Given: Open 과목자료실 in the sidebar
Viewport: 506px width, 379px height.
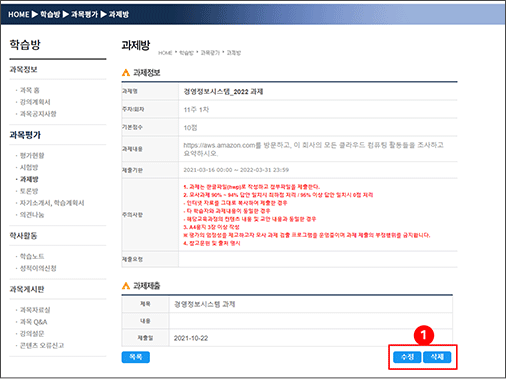Looking at the screenshot, I should coord(35,310).
